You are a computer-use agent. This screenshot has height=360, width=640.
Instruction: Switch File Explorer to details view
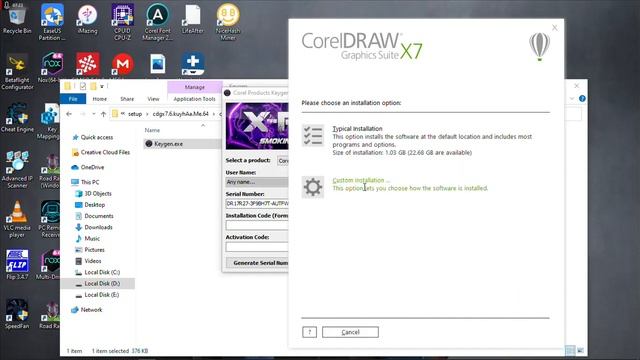click(x=570, y=350)
